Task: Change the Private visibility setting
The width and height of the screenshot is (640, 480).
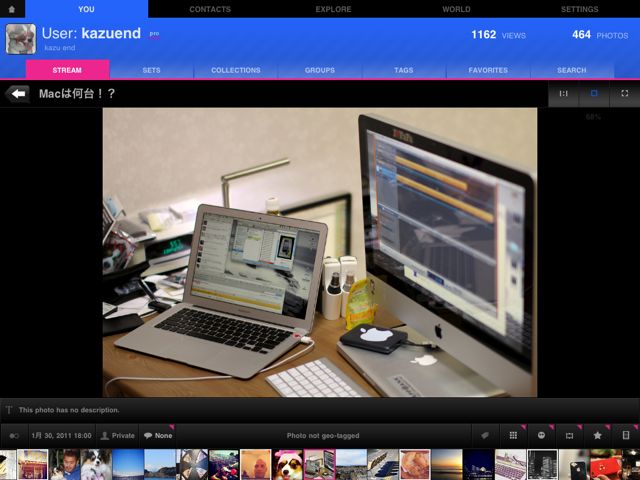Action: tap(117, 436)
